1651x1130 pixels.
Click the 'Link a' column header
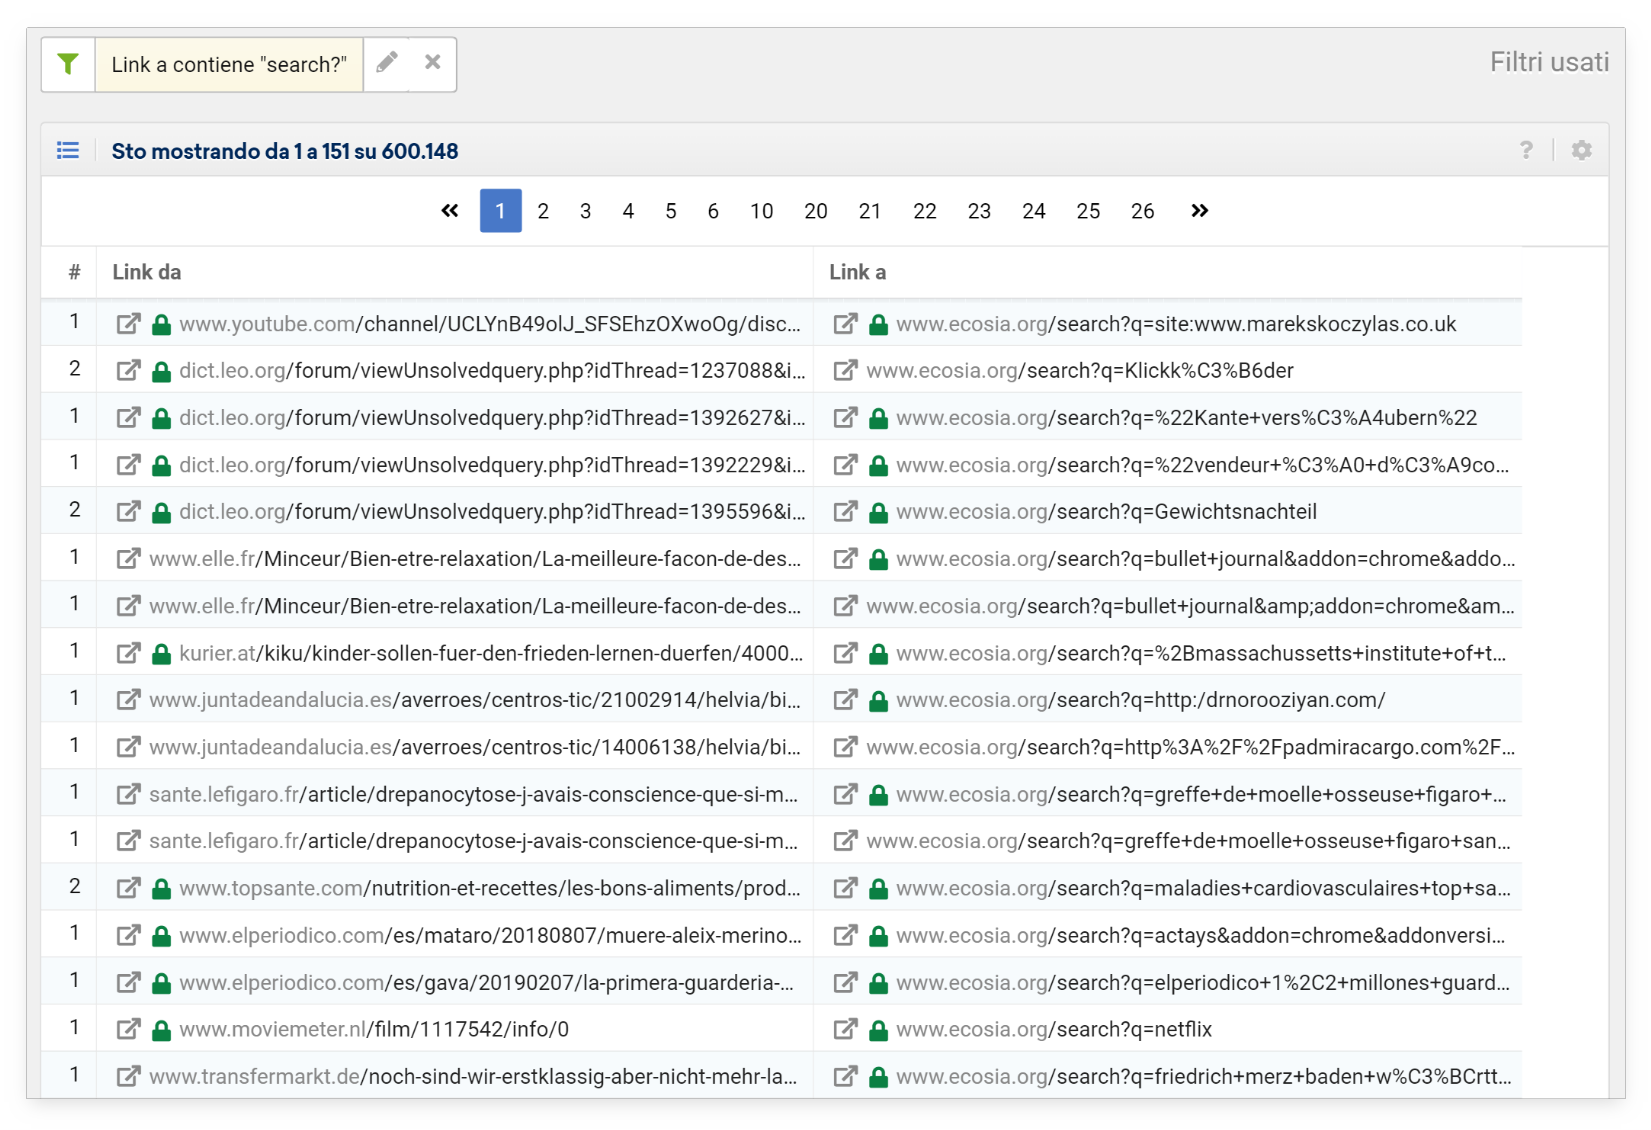(858, 272)
